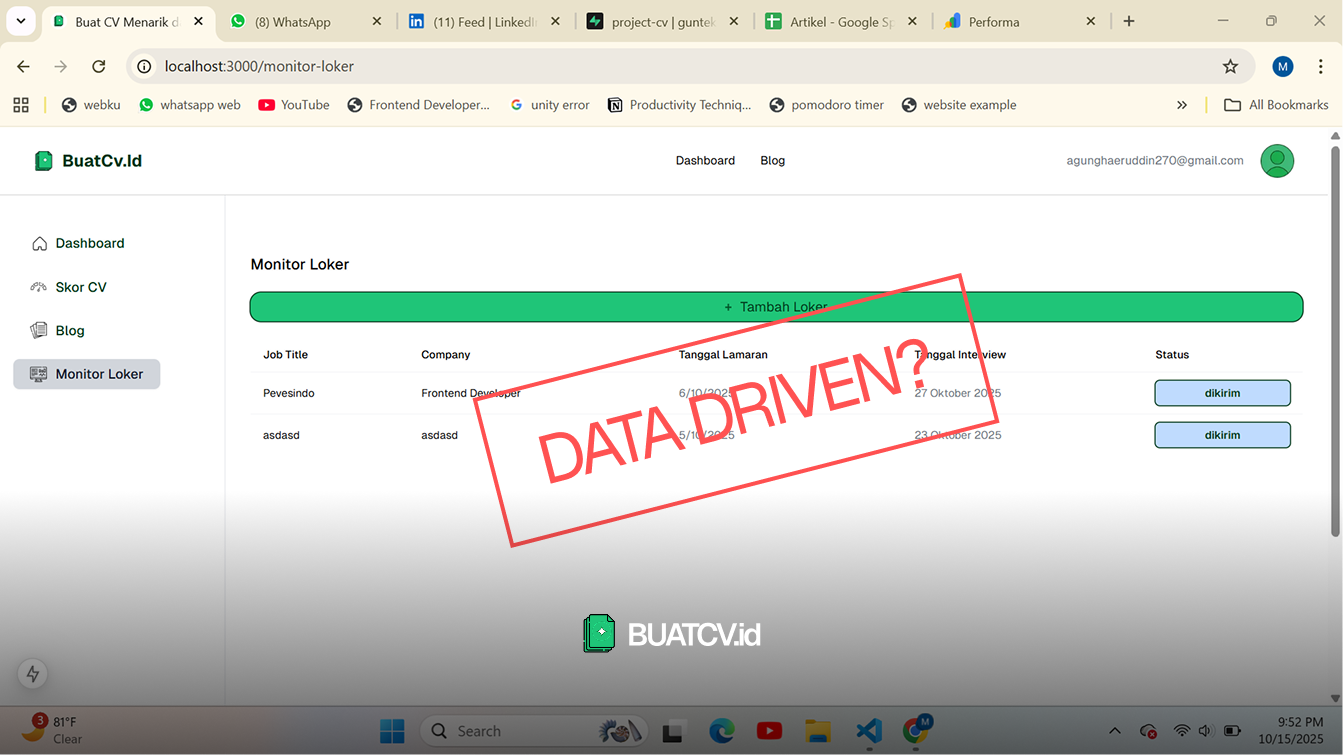
Task: Expand the tab search dropdown arrow
Action: [x=21, y=21]
